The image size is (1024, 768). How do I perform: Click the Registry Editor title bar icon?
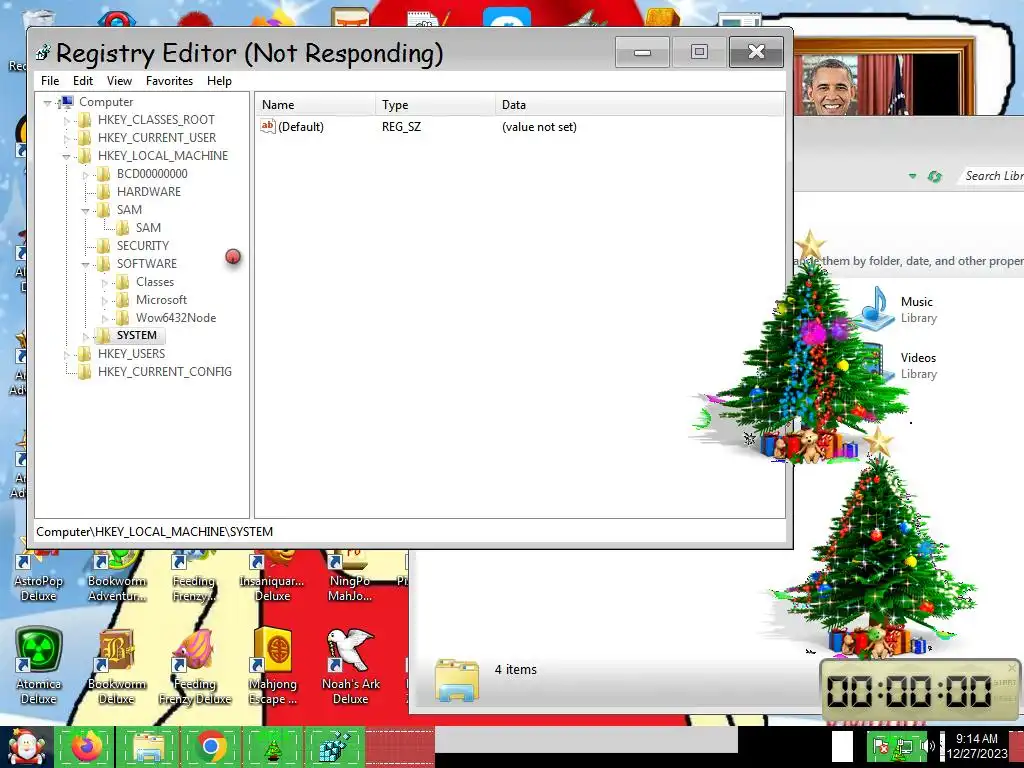pyautogui.click(x=43, y=52)
